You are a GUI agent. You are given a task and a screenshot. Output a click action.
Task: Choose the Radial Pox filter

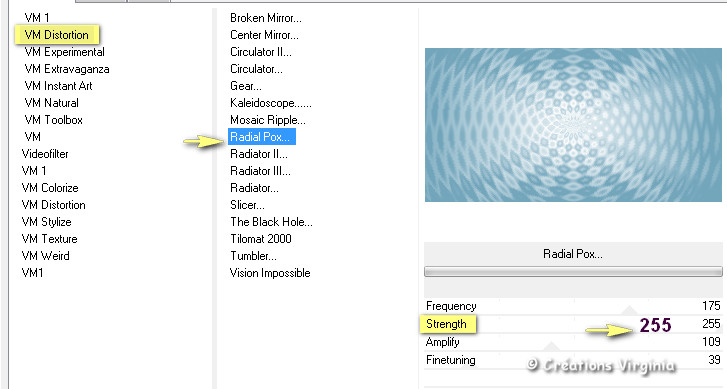(x=261, y=137)
